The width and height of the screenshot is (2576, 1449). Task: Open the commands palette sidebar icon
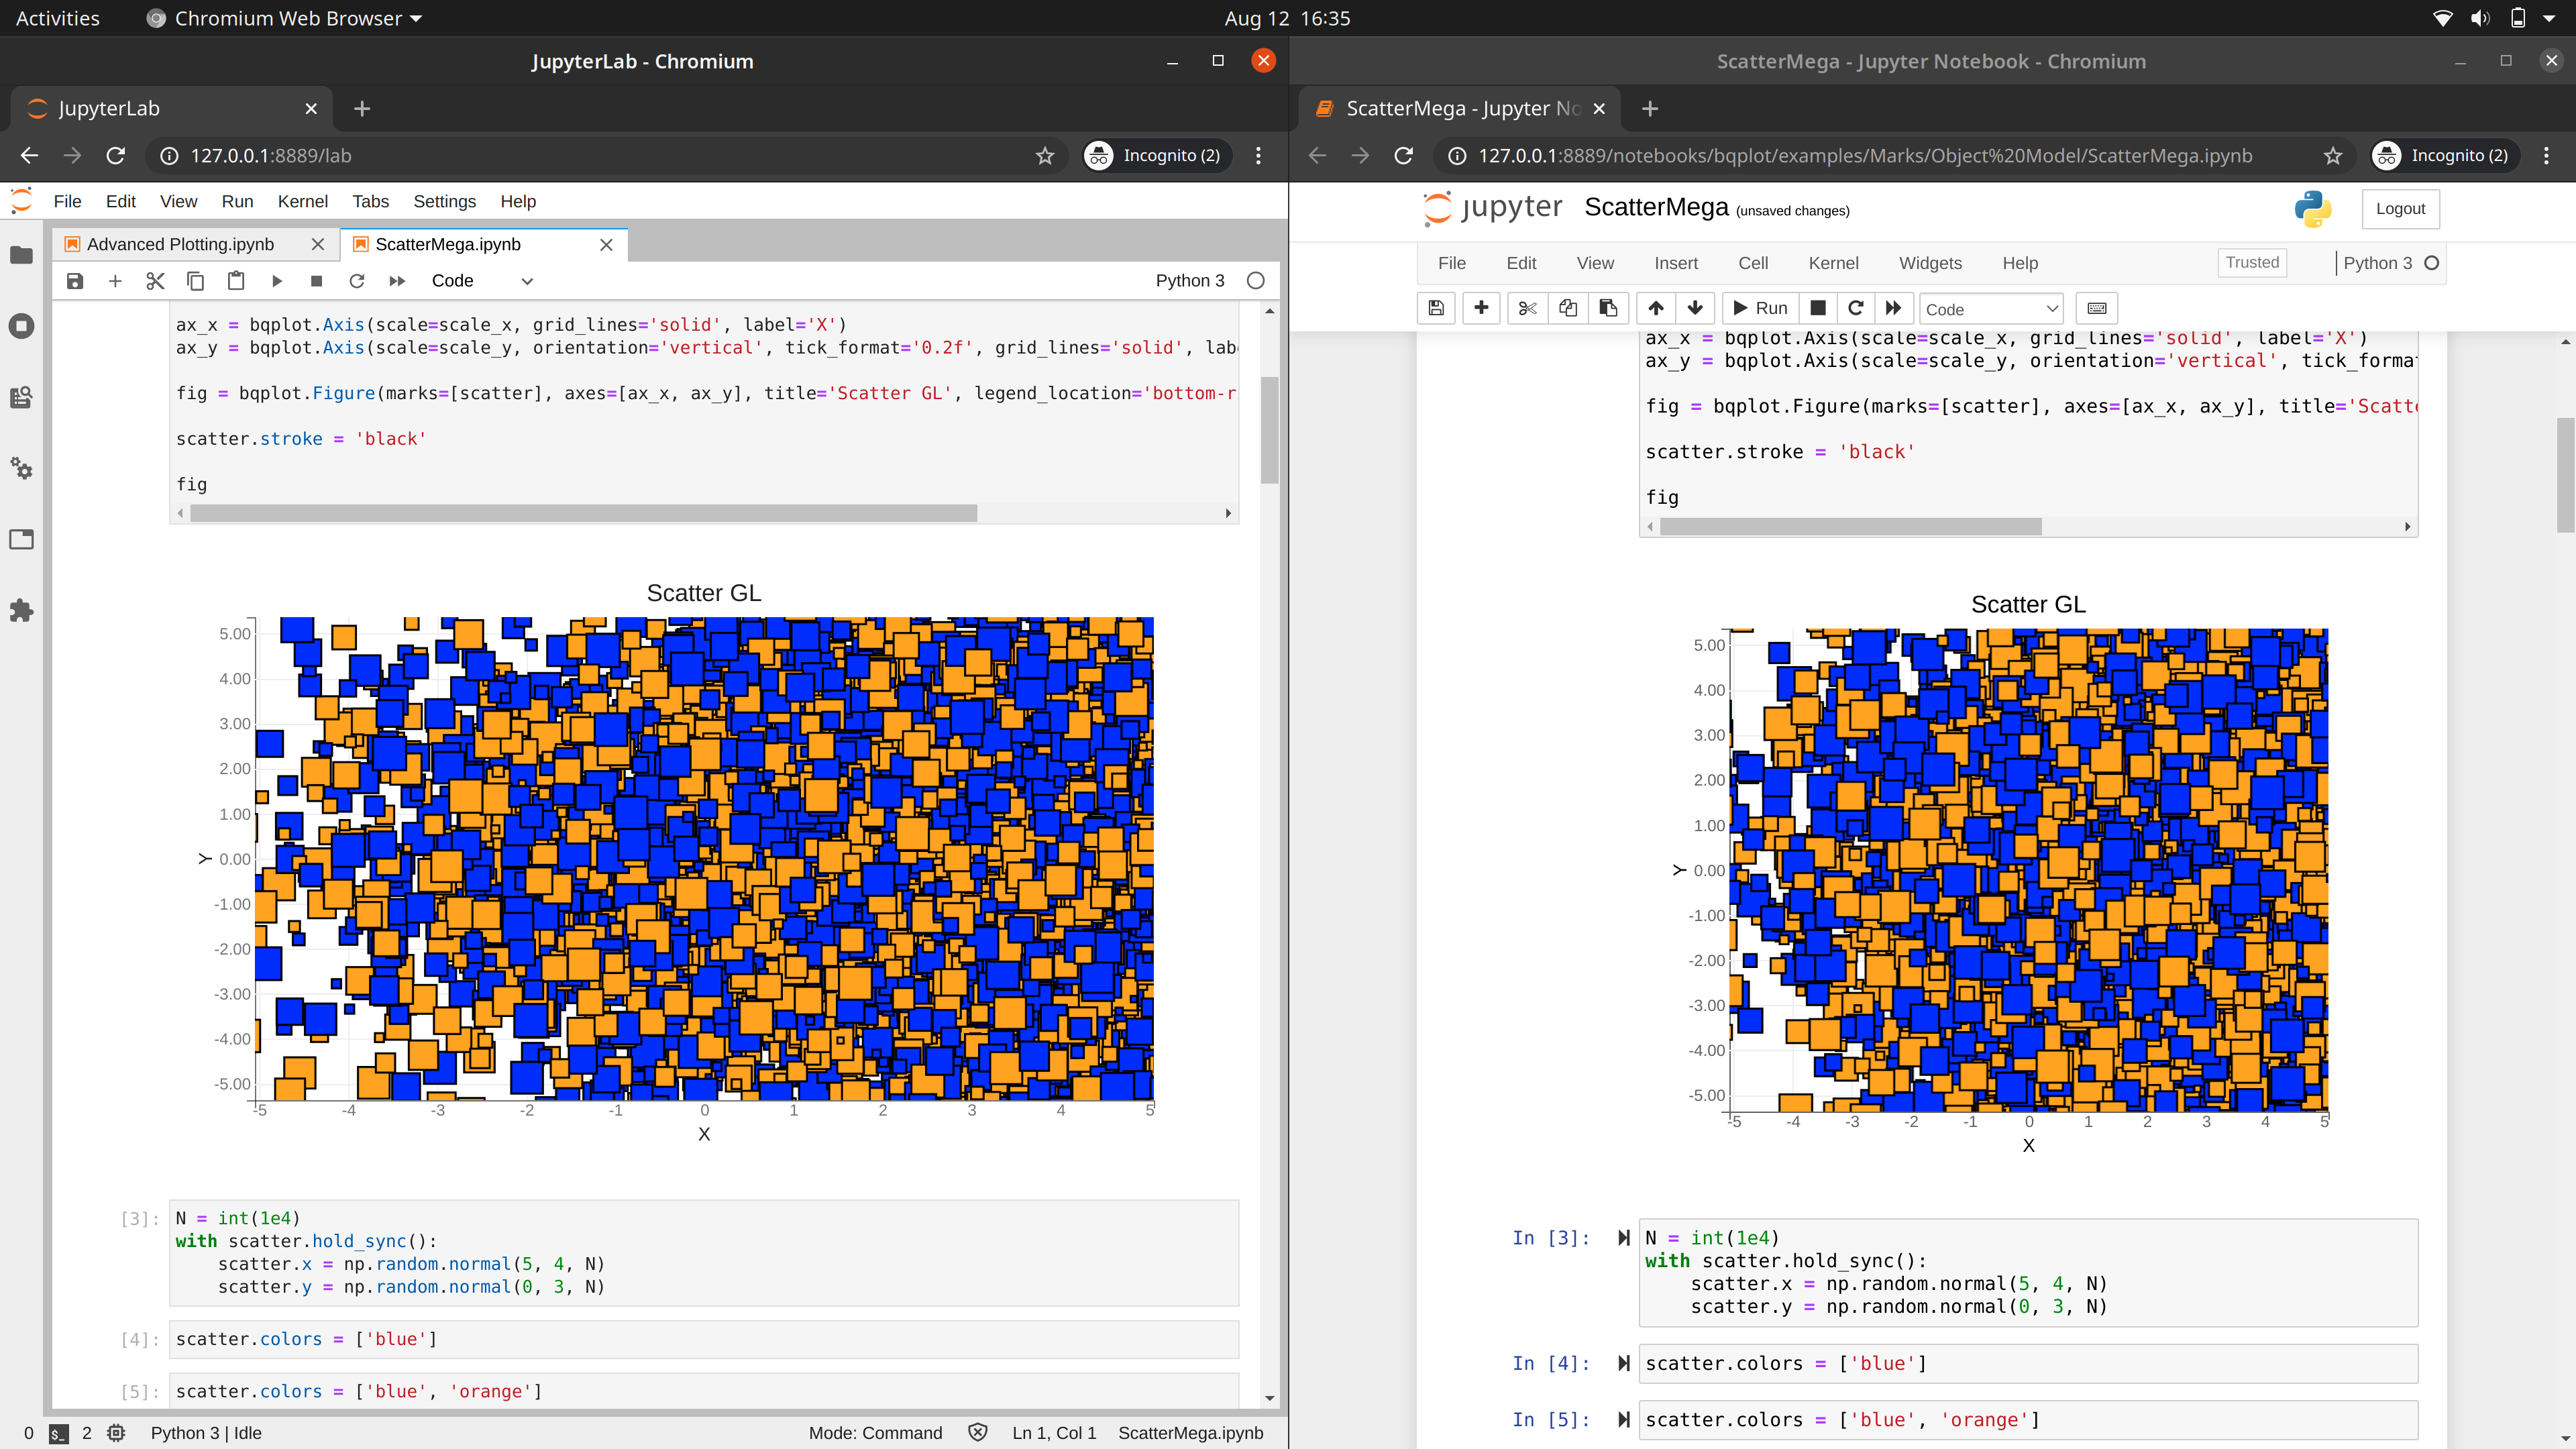tap(21, 397)
